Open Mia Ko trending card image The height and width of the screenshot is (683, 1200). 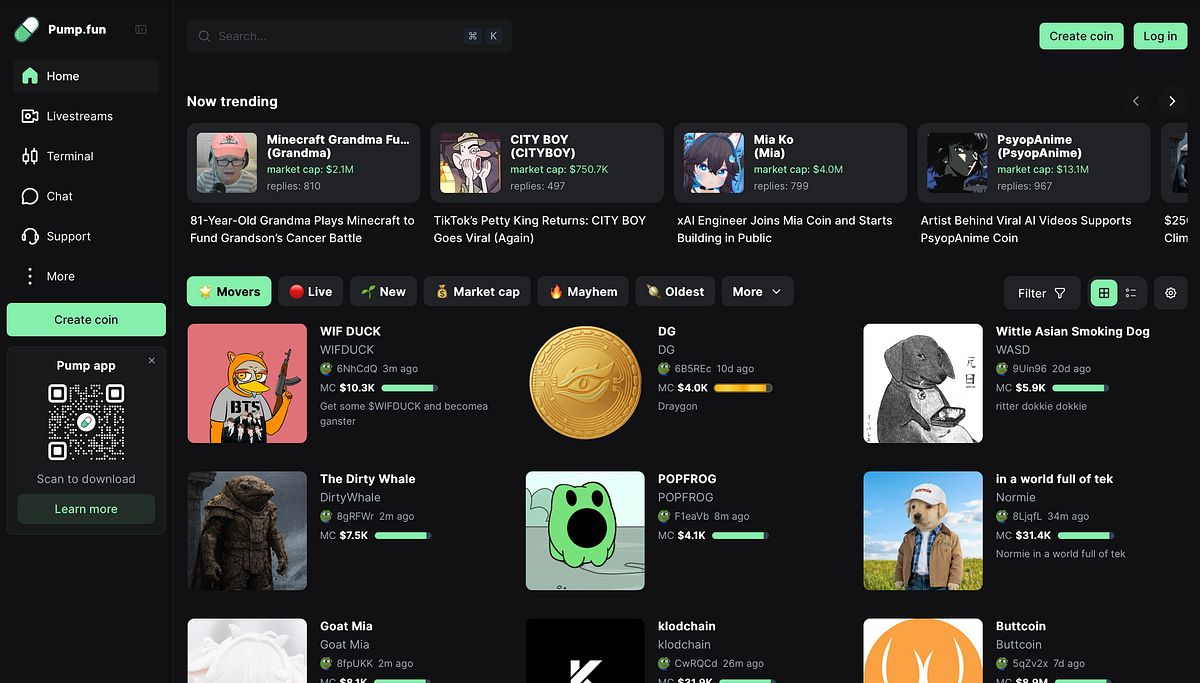714,163
